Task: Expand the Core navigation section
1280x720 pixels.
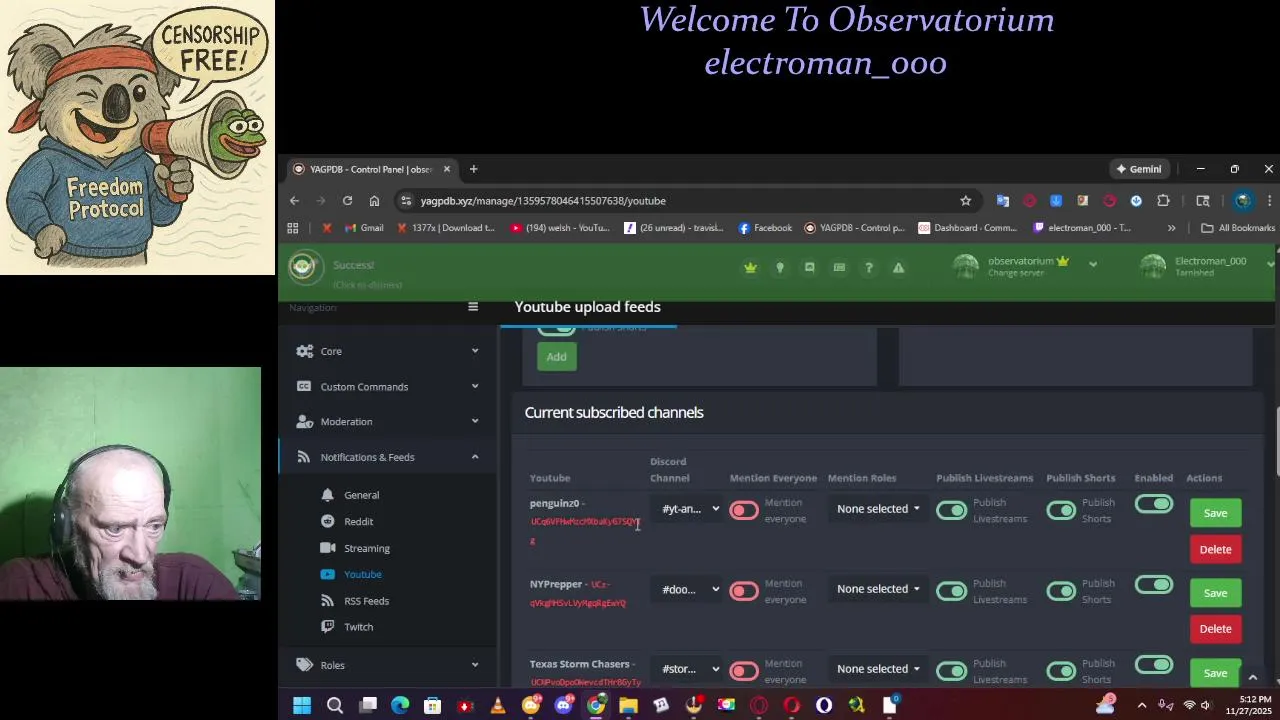Action: coord(387,351)
